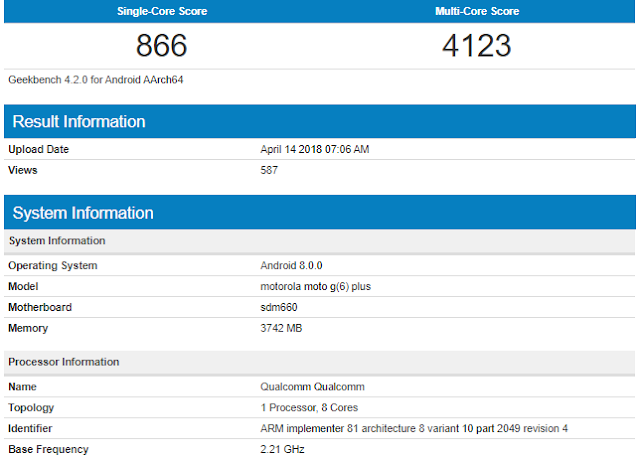Click the Memory label
This screenshot has height=462, width=640.
[x=28, y=328]
